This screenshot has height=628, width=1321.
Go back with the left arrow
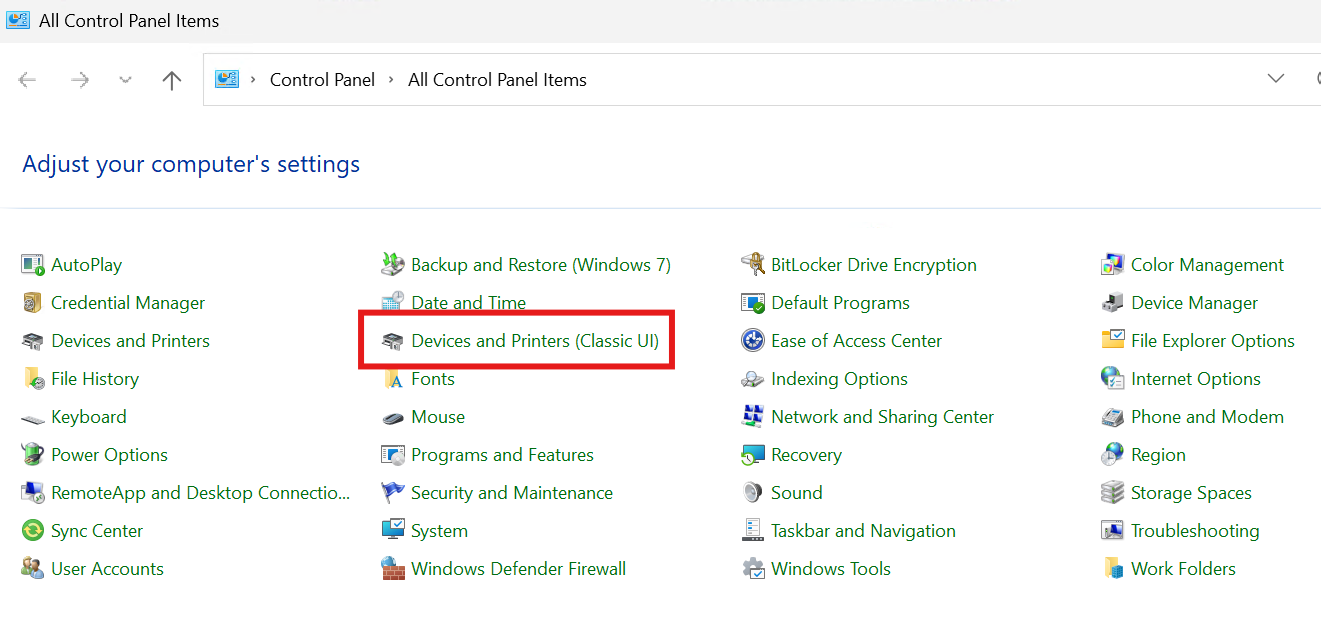[28, 80]
